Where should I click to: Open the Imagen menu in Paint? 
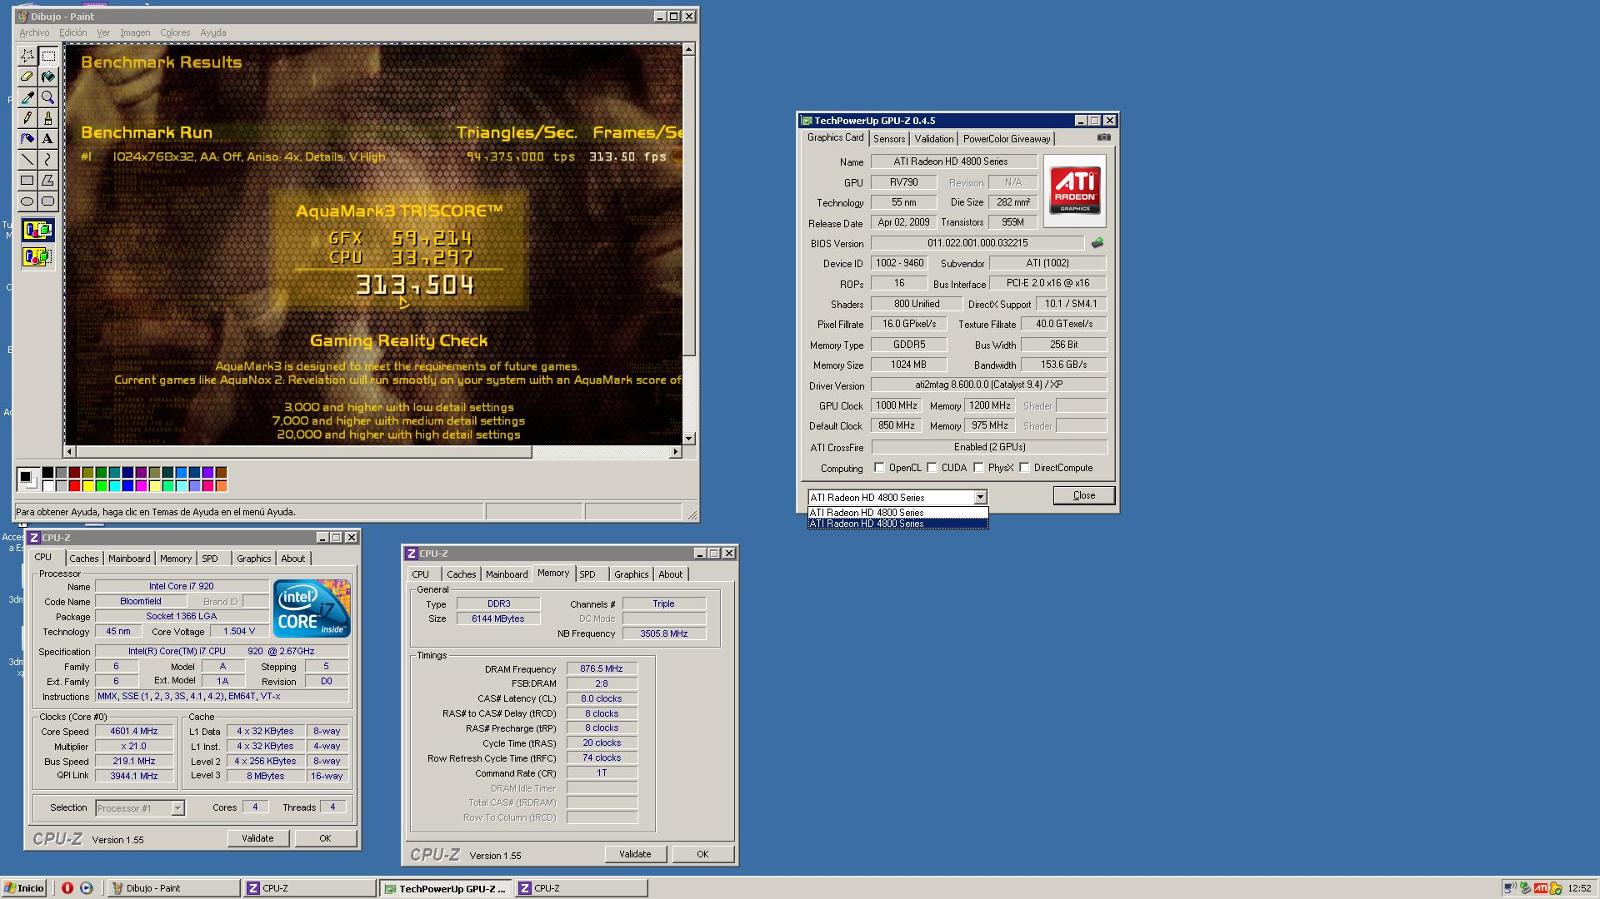[135, 33]
